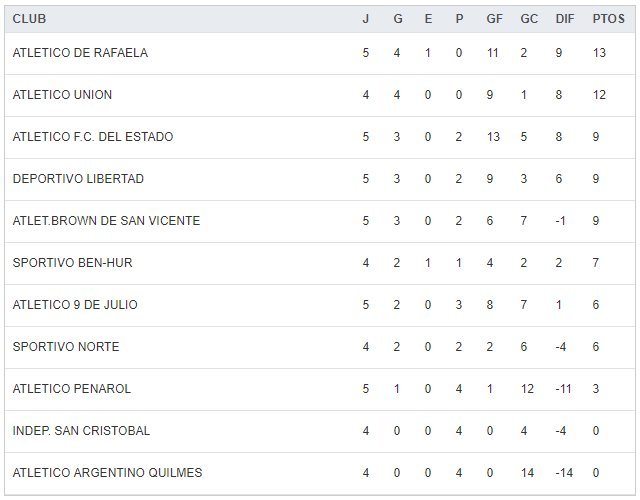This screenshot has width=640, height=500.
Task: Click the J column header
Action: coord(366,19)
